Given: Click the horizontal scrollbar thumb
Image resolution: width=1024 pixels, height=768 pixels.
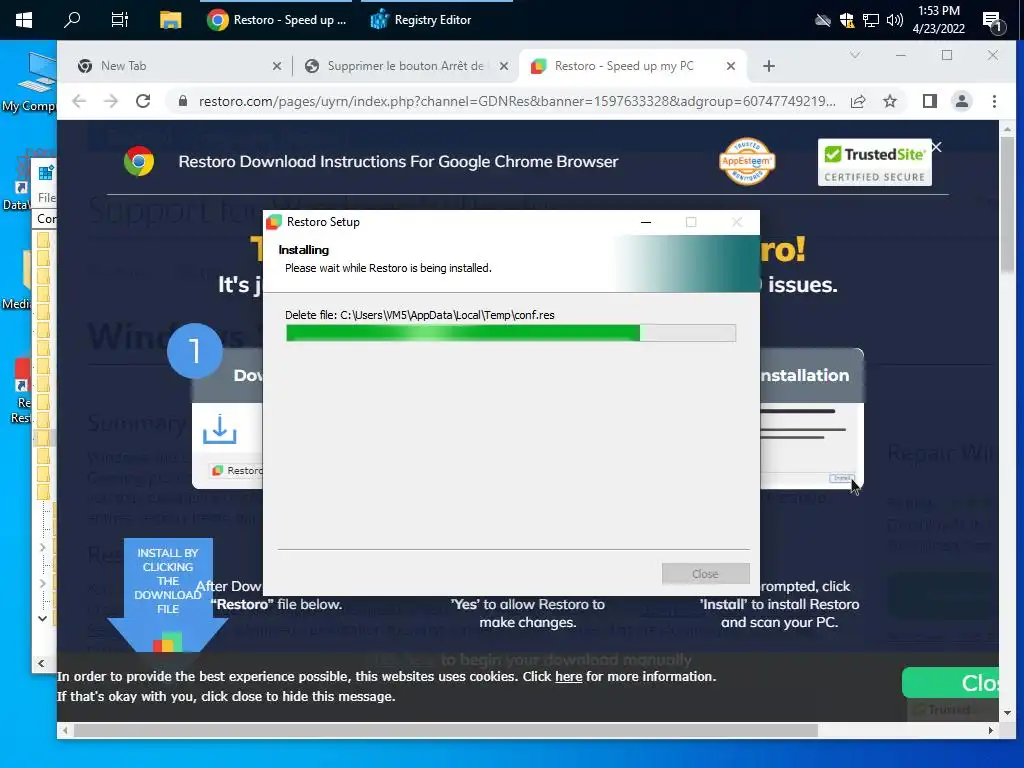Looking at the screenshot, I should 445,730.
